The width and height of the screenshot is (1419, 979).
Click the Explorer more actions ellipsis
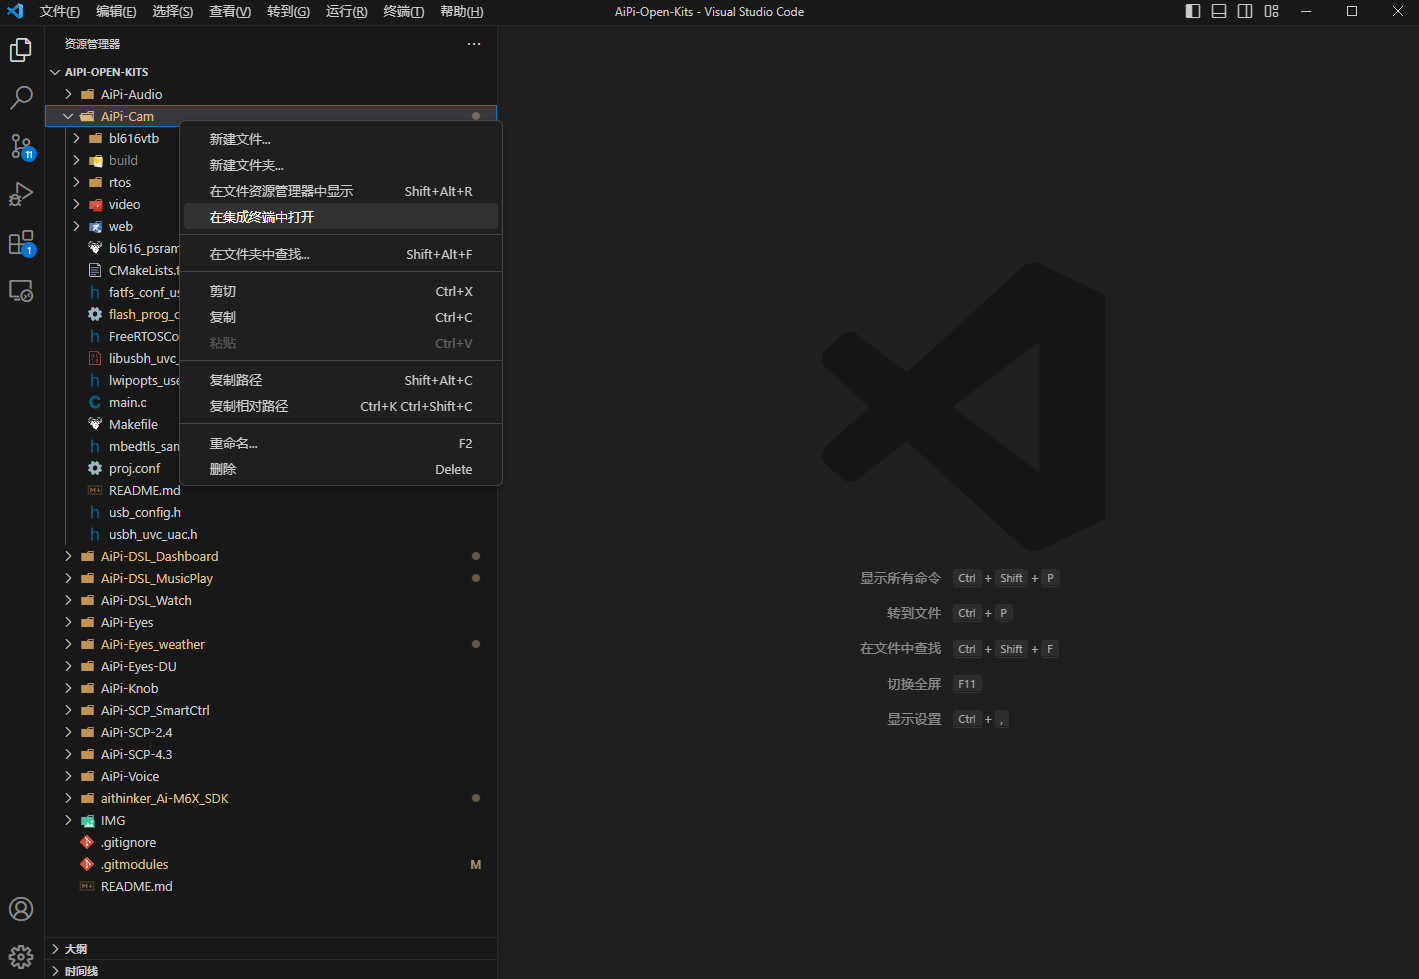(474, 44)
